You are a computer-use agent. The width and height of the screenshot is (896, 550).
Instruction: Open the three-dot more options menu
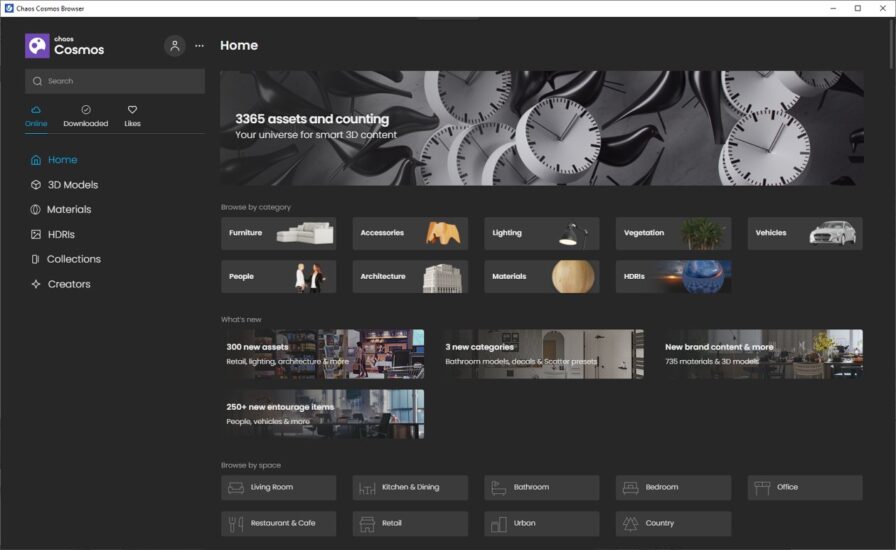199,46
